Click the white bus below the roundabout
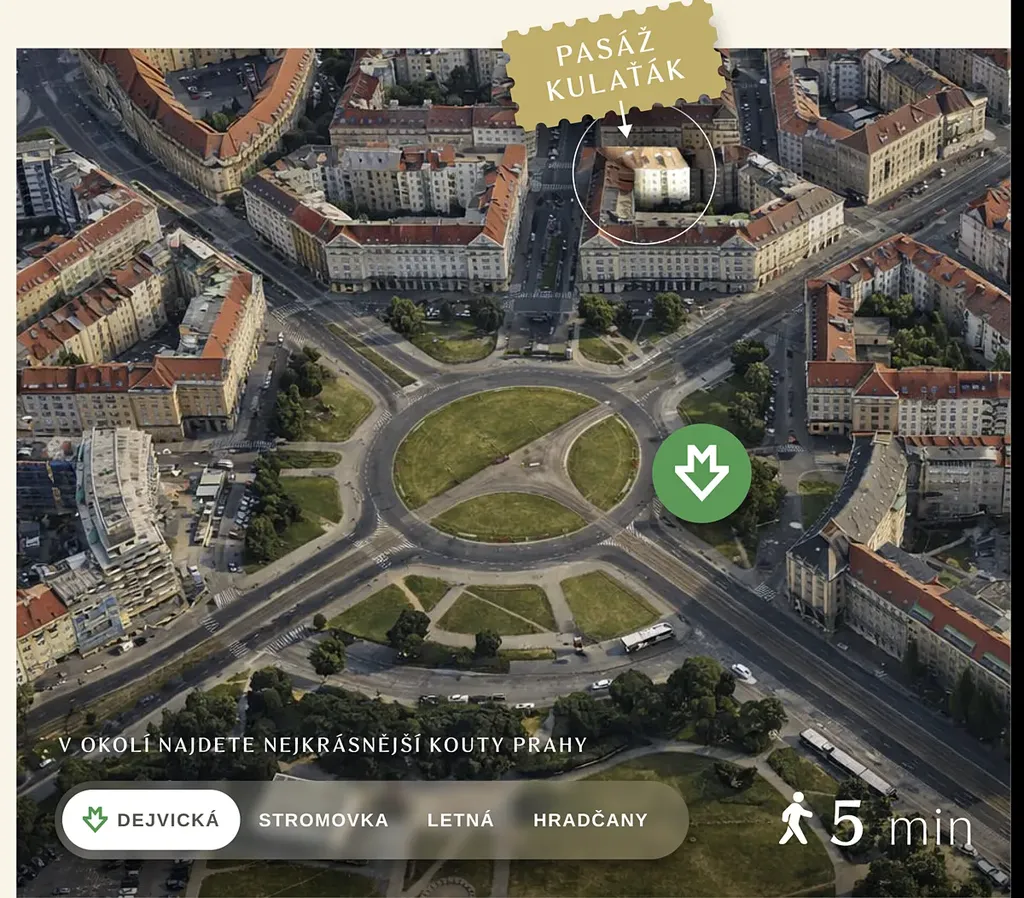Image resolution: width=1024 pixels, height=898 pixels. [647, 637]
